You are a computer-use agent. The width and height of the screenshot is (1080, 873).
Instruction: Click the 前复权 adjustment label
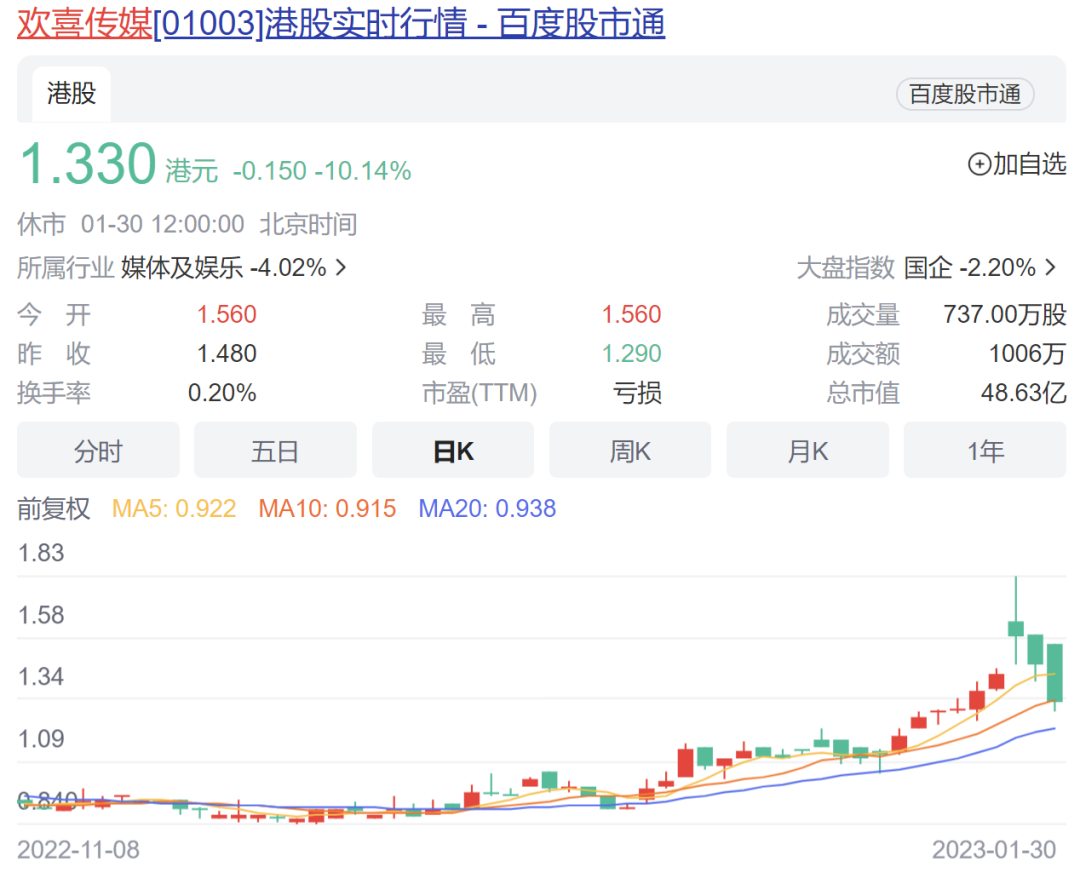[x=54, y=509]
